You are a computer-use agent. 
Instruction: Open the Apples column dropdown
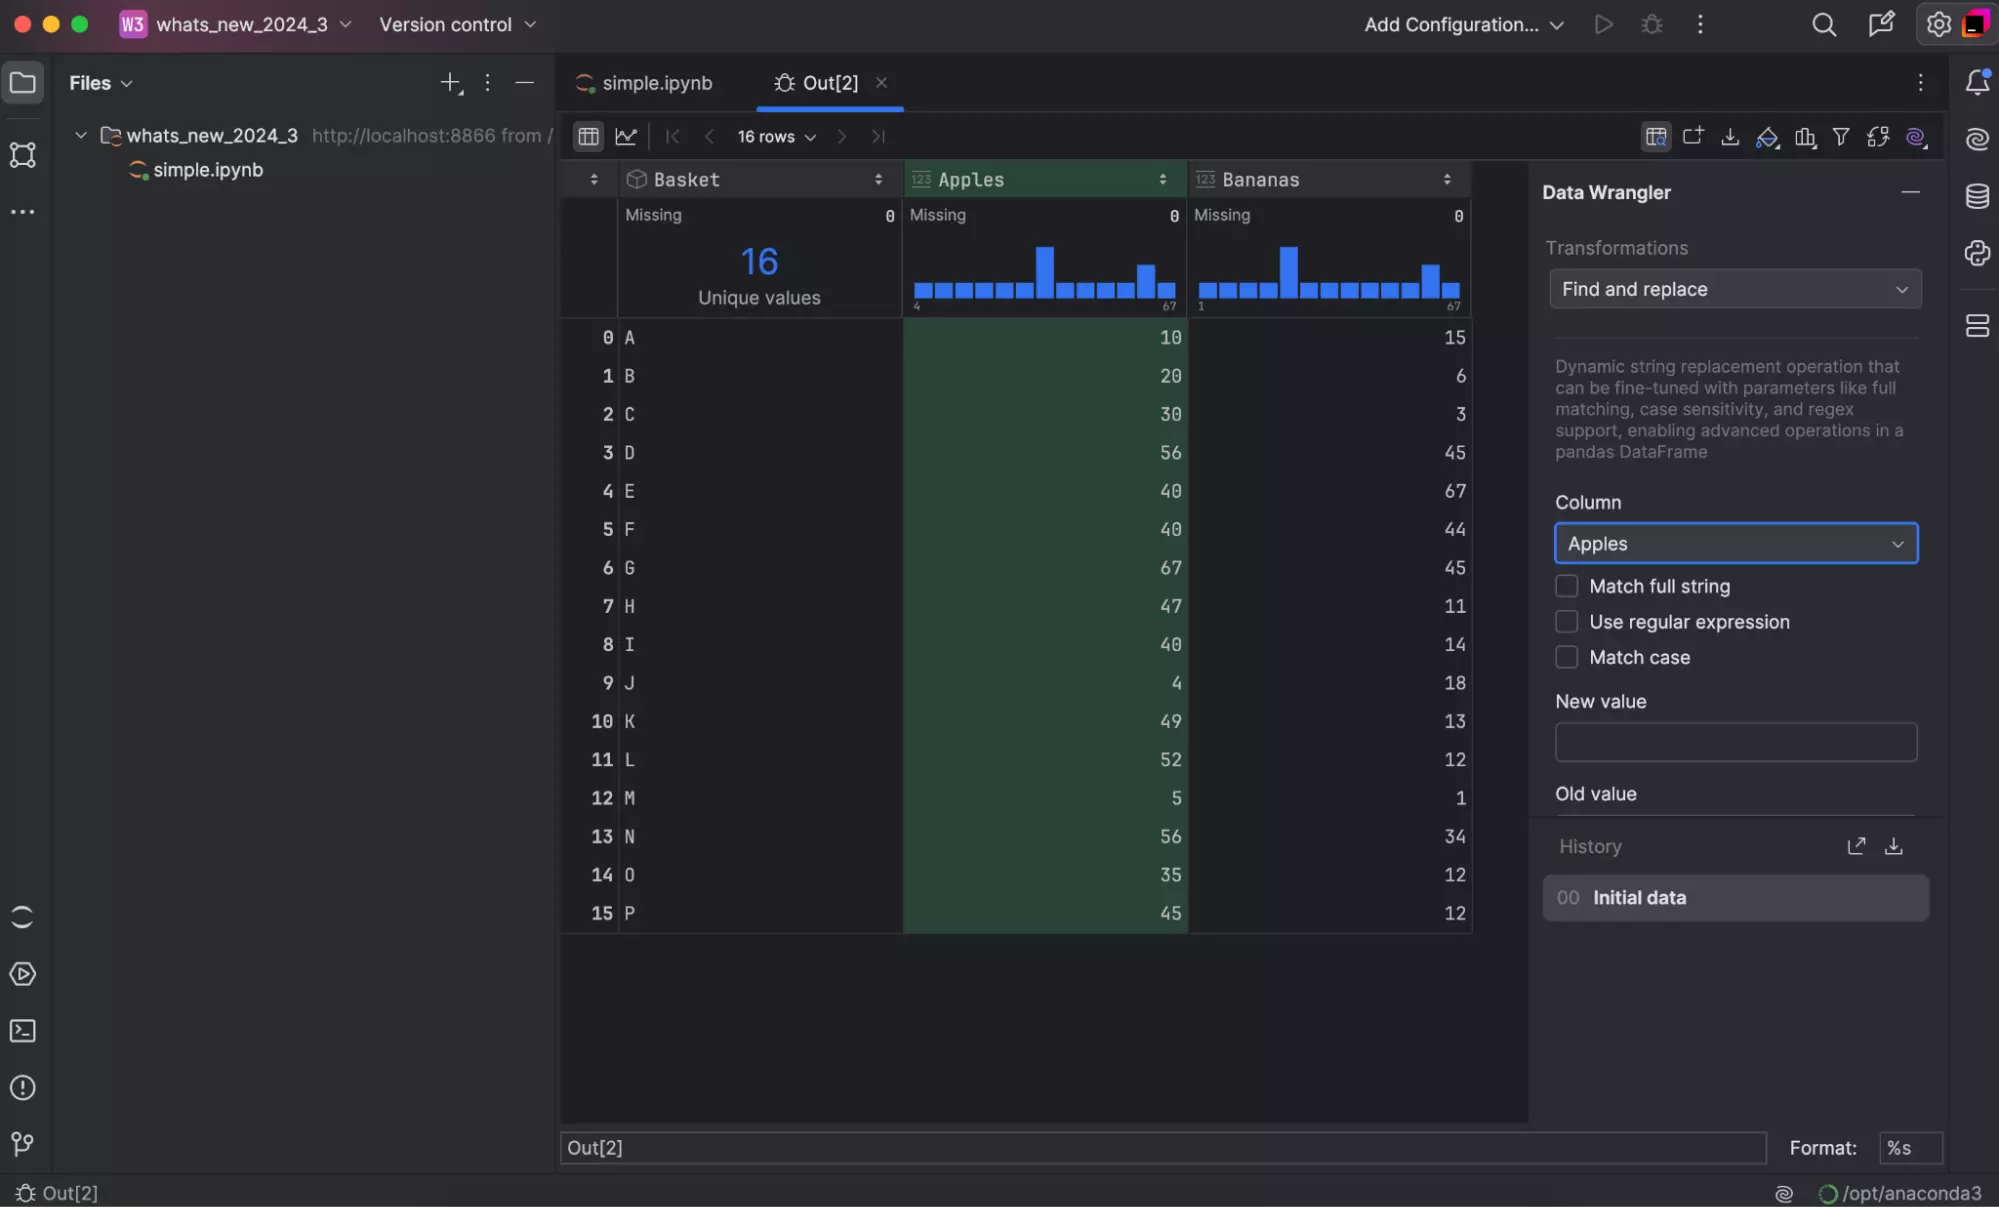coord(1735,544)
